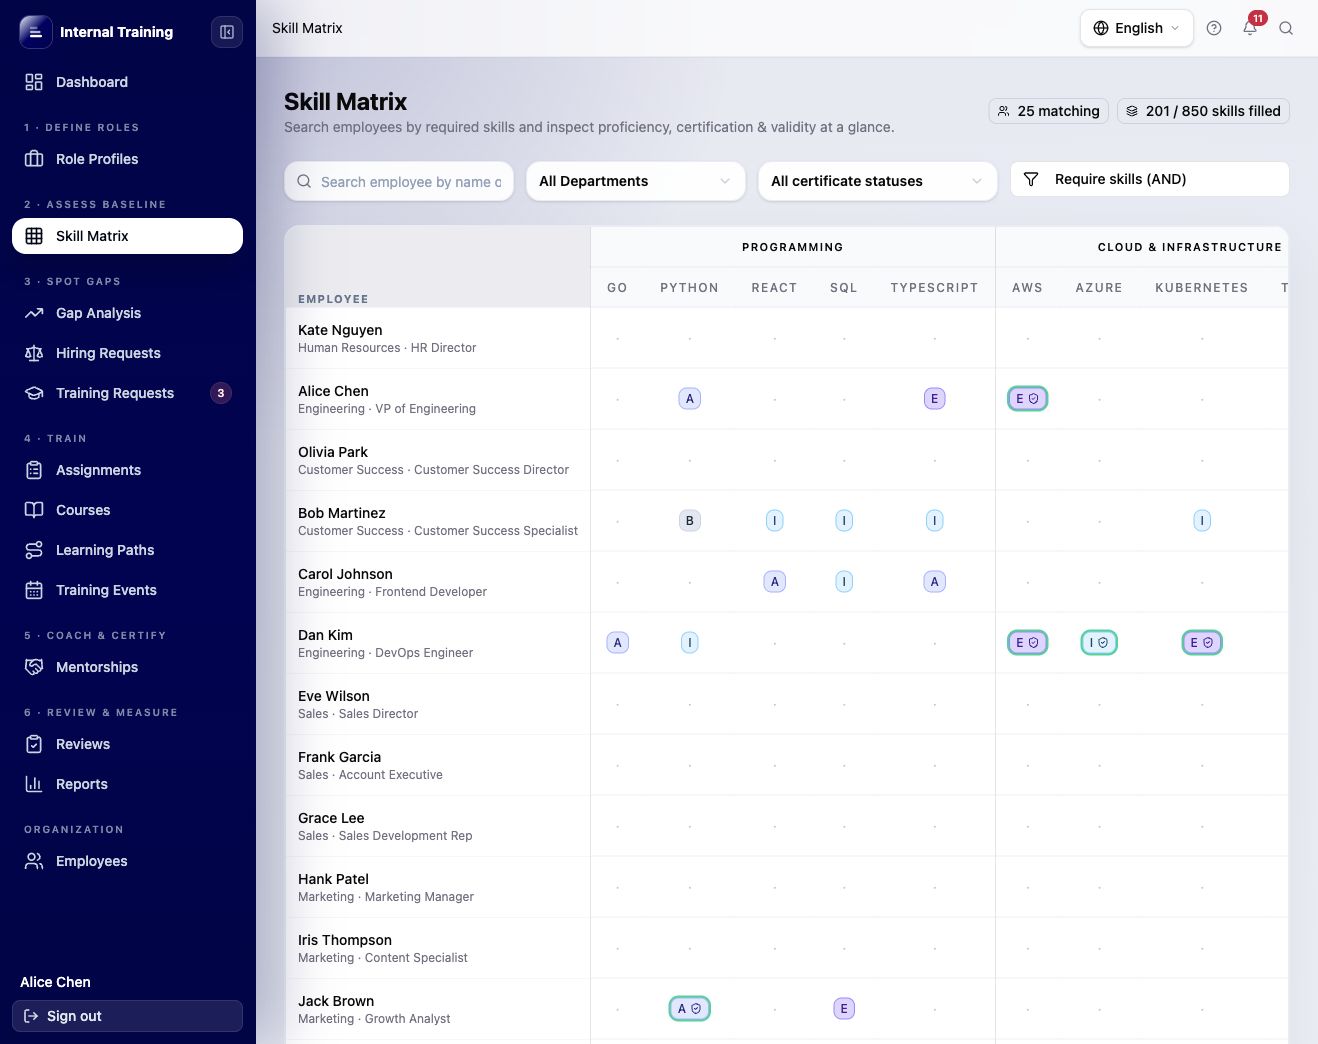This screenshot has height=1044, width=1318.
Task: Open the All Departments dropdown
Action: tap(636, 181)
